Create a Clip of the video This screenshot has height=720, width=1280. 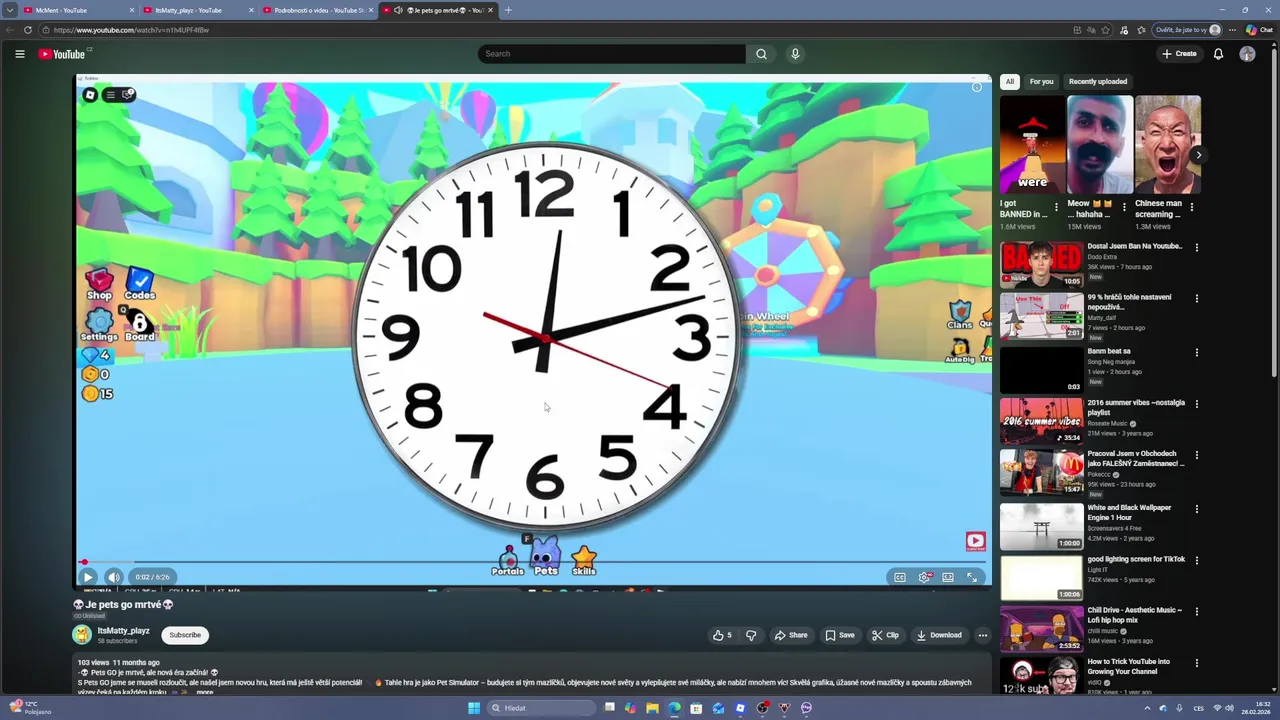coord(885,635)
